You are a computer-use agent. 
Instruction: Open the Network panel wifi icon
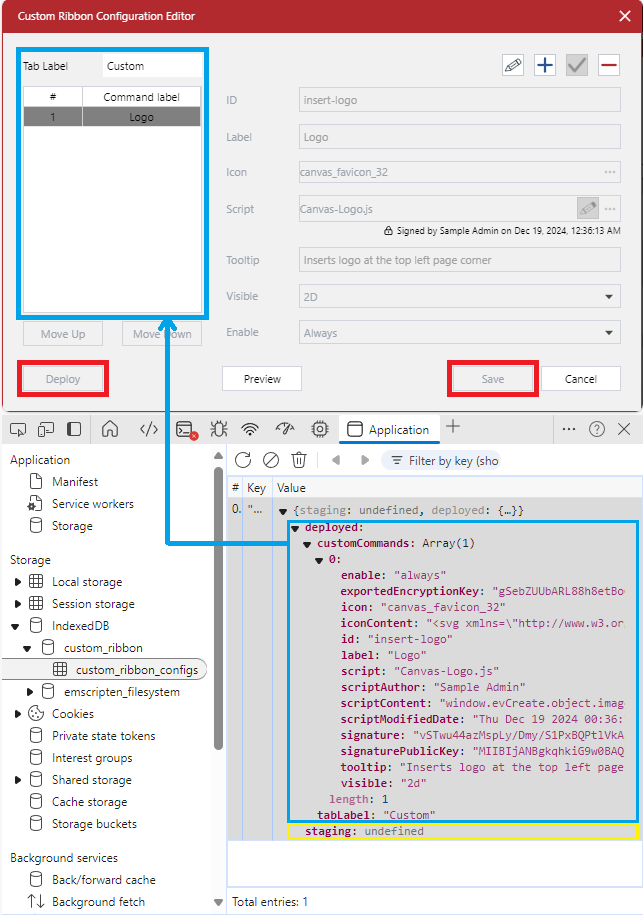click(250, 429)
